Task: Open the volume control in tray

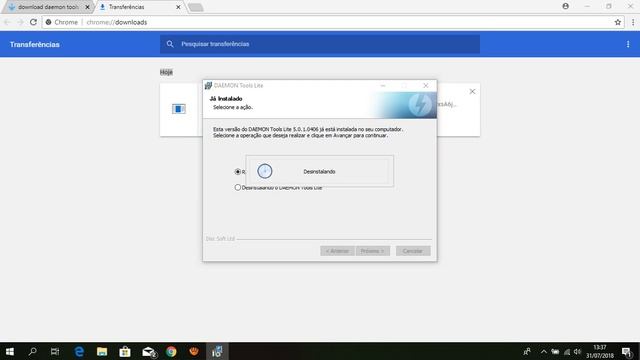Action: tap(577, 351)
